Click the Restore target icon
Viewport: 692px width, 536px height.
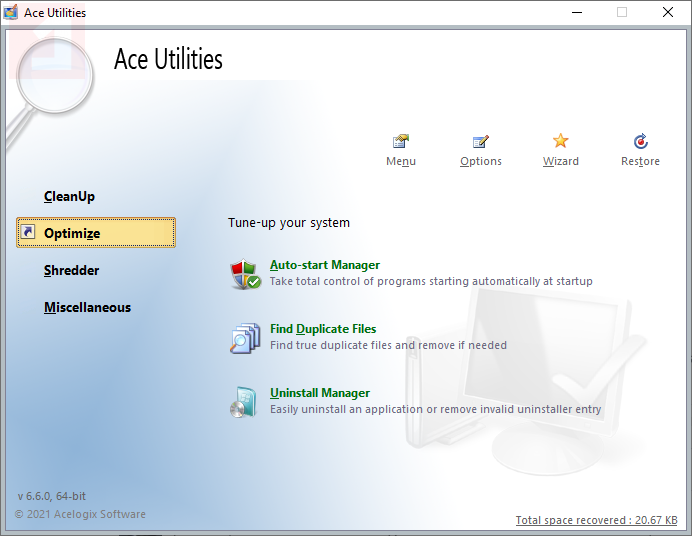[640, 141]
